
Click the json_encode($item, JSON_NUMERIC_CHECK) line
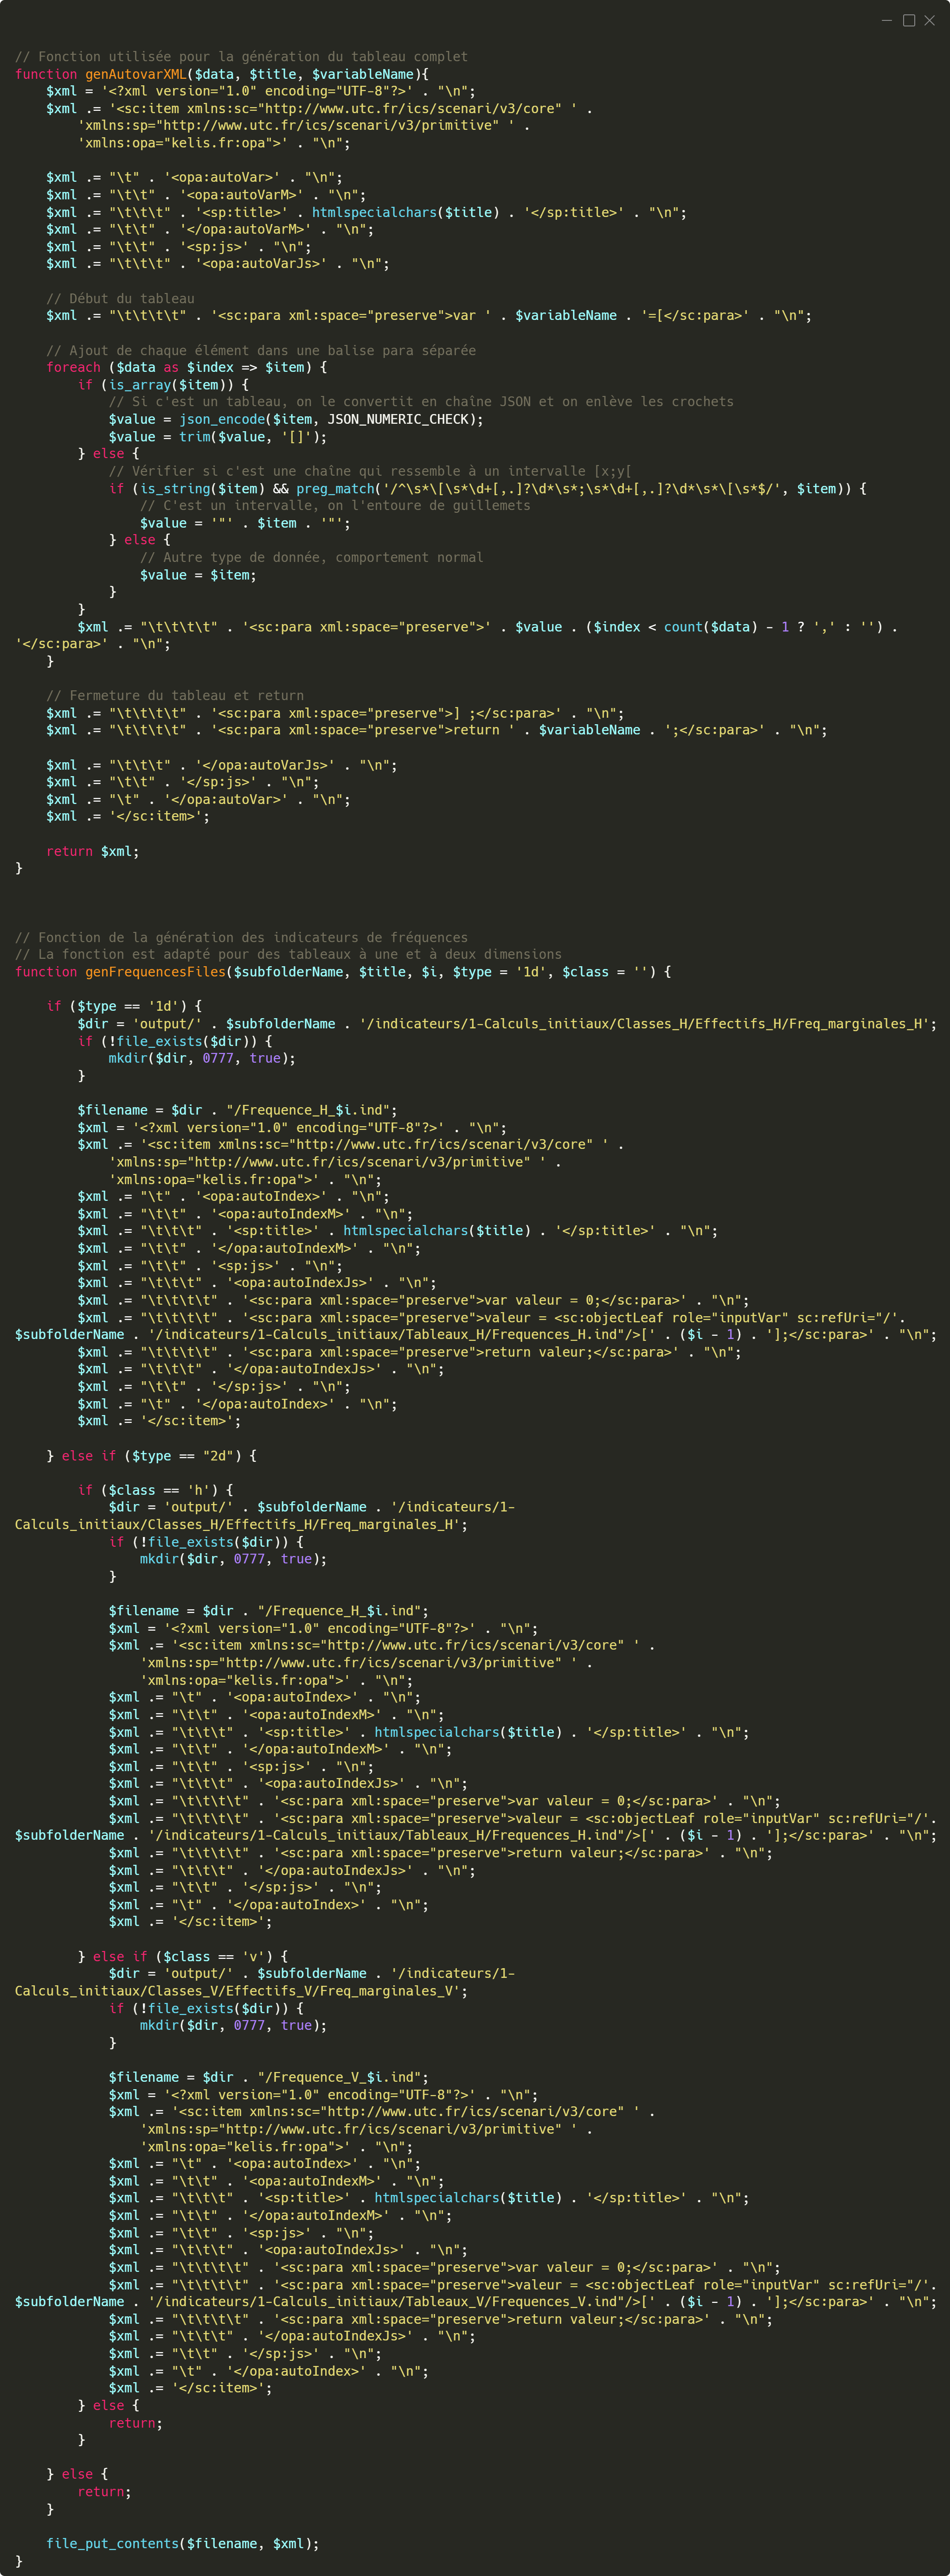296,419
